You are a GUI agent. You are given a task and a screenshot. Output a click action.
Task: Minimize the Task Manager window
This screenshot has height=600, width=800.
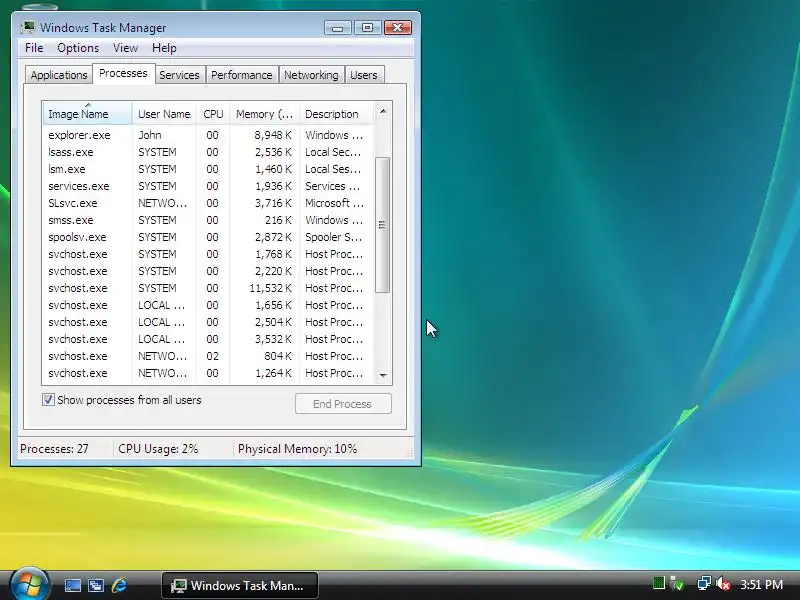[x=337, y=28]
